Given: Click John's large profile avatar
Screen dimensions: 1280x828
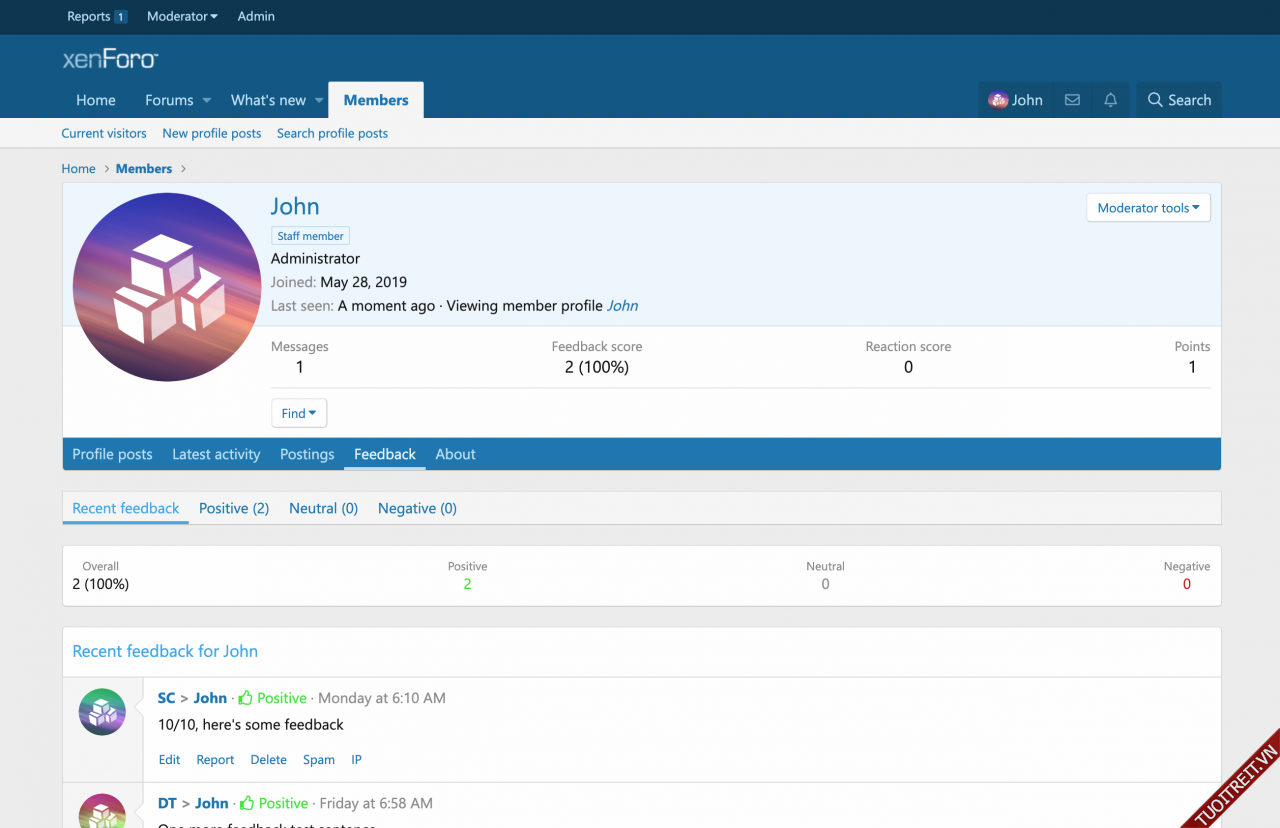Looking at the screenshot, I should click(x=167, y=287).
